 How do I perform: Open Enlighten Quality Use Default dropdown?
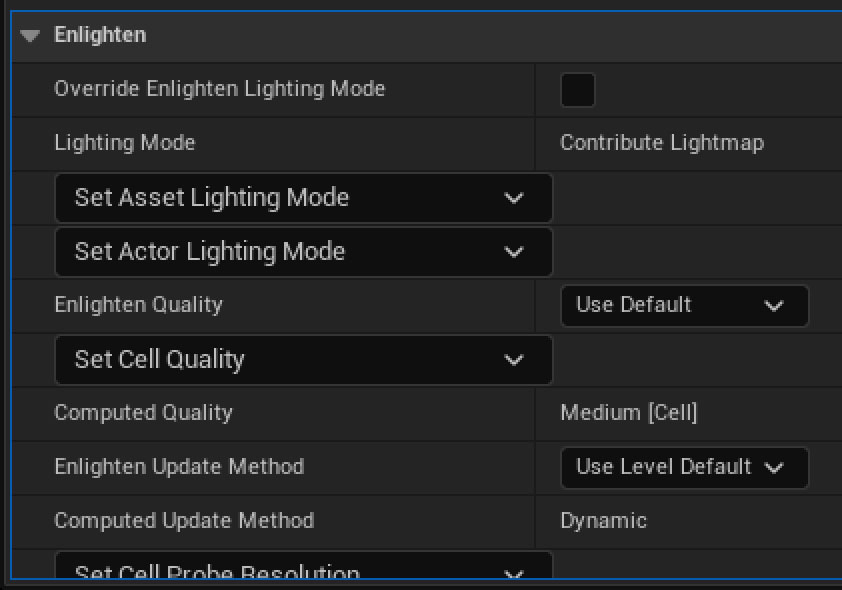point(684,305)
